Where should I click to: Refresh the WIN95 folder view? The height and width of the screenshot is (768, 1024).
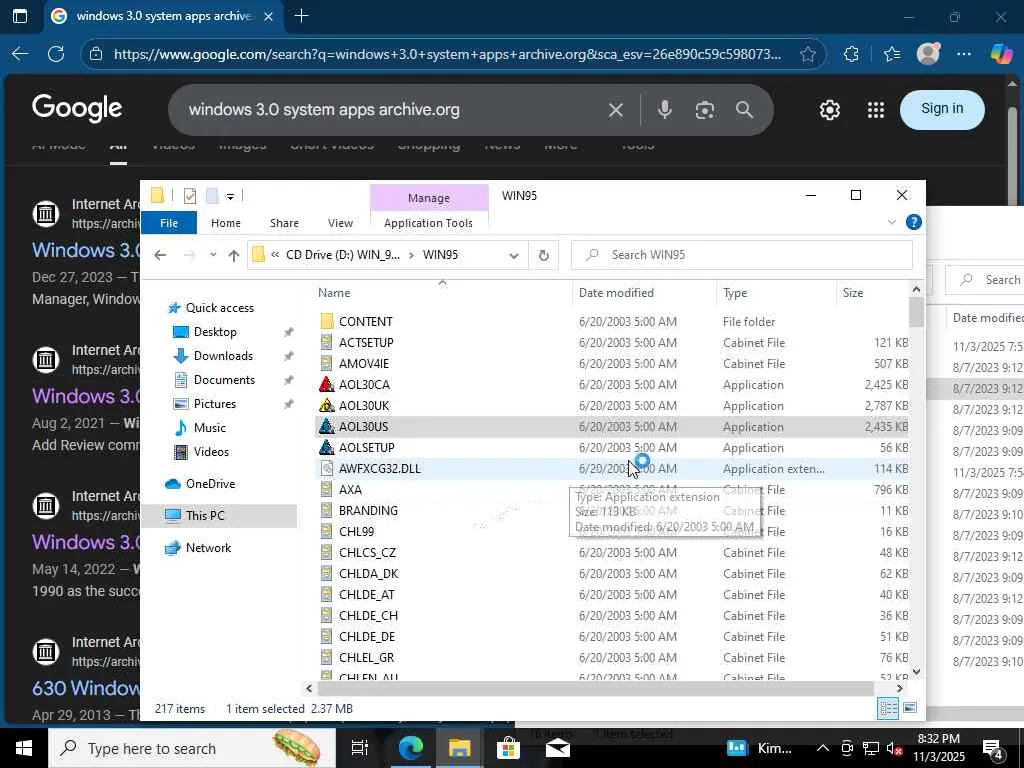tap(543, 255)
